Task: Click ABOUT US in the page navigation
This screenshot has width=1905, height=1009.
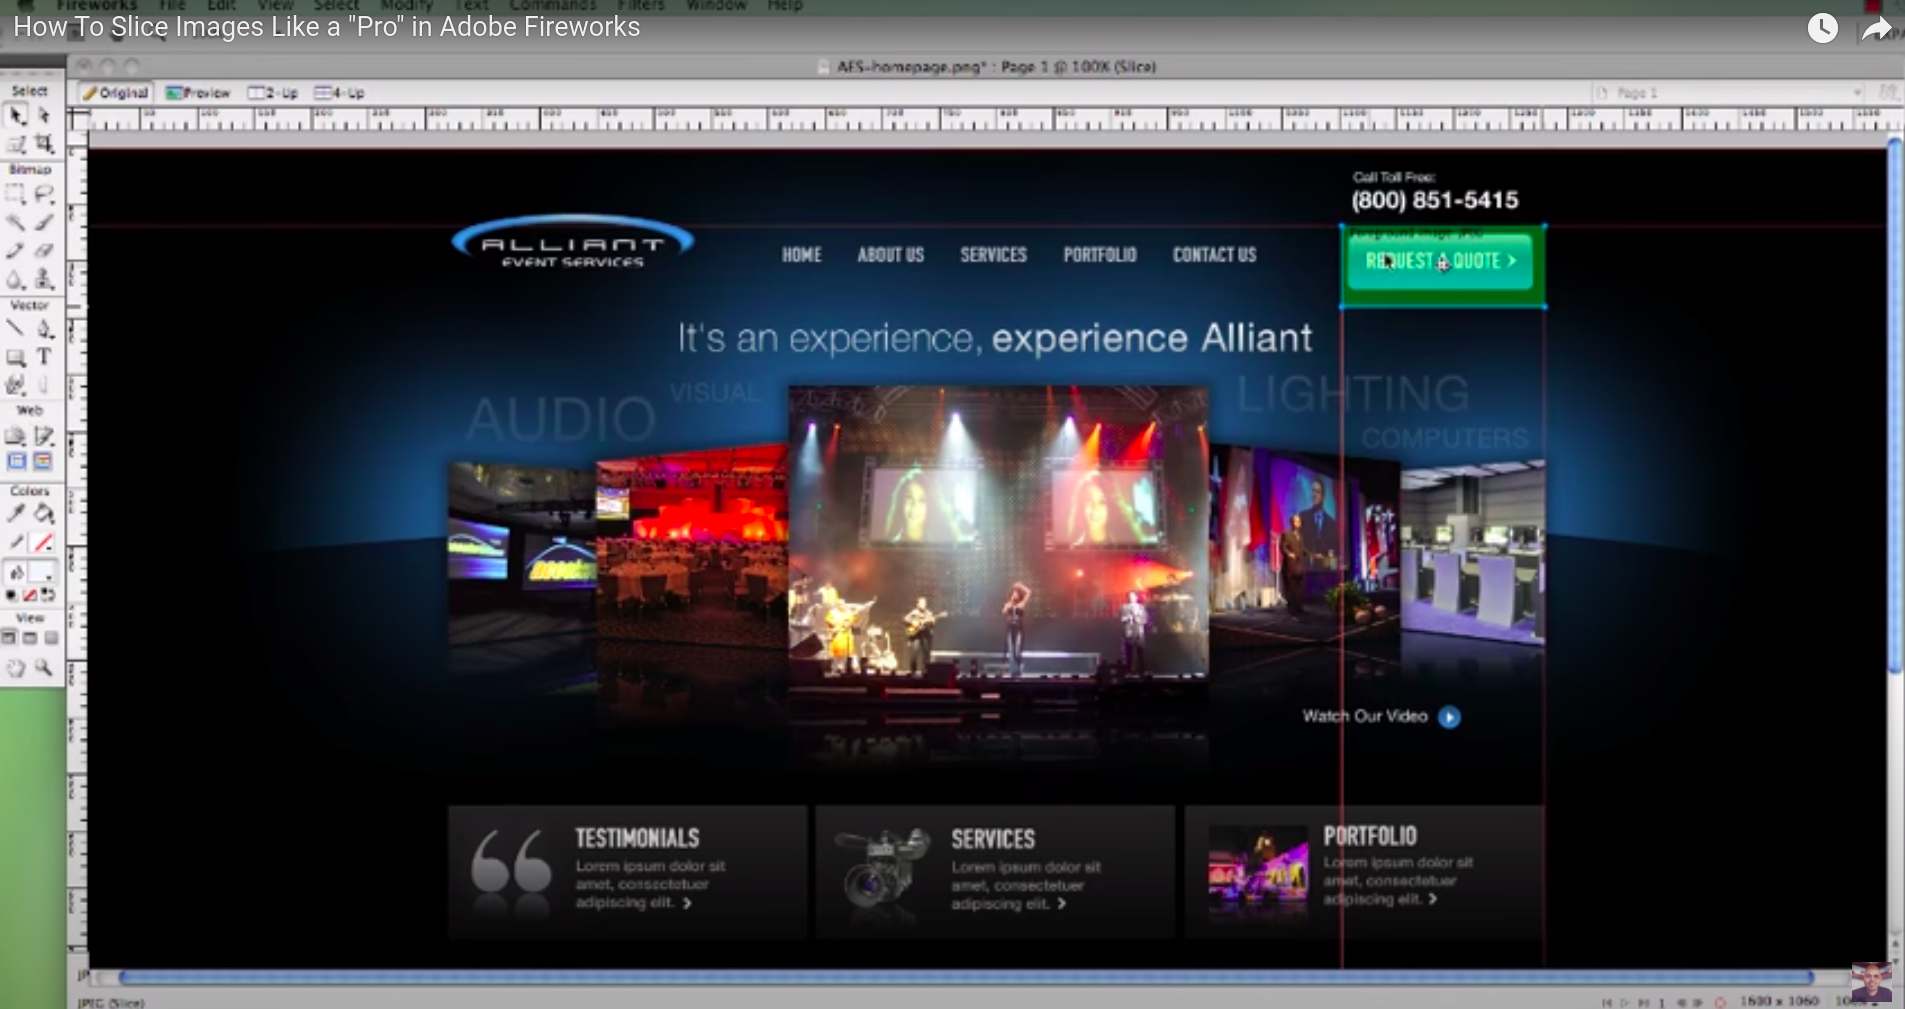Action: 891,255
